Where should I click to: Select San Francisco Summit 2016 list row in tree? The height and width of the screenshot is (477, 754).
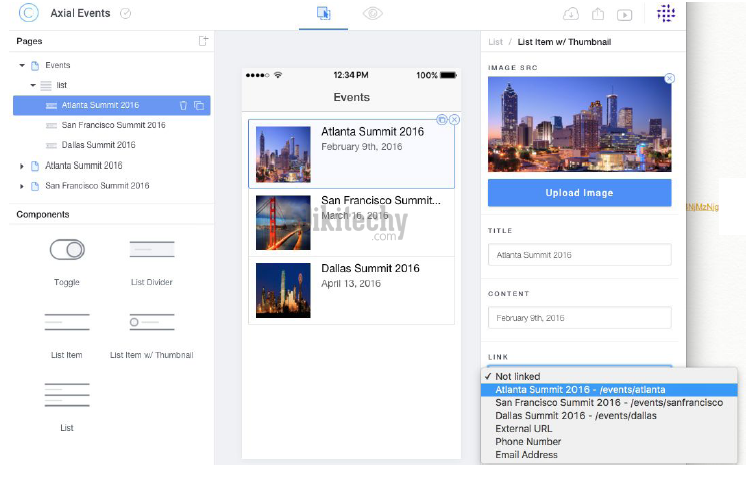click(113, 125)
